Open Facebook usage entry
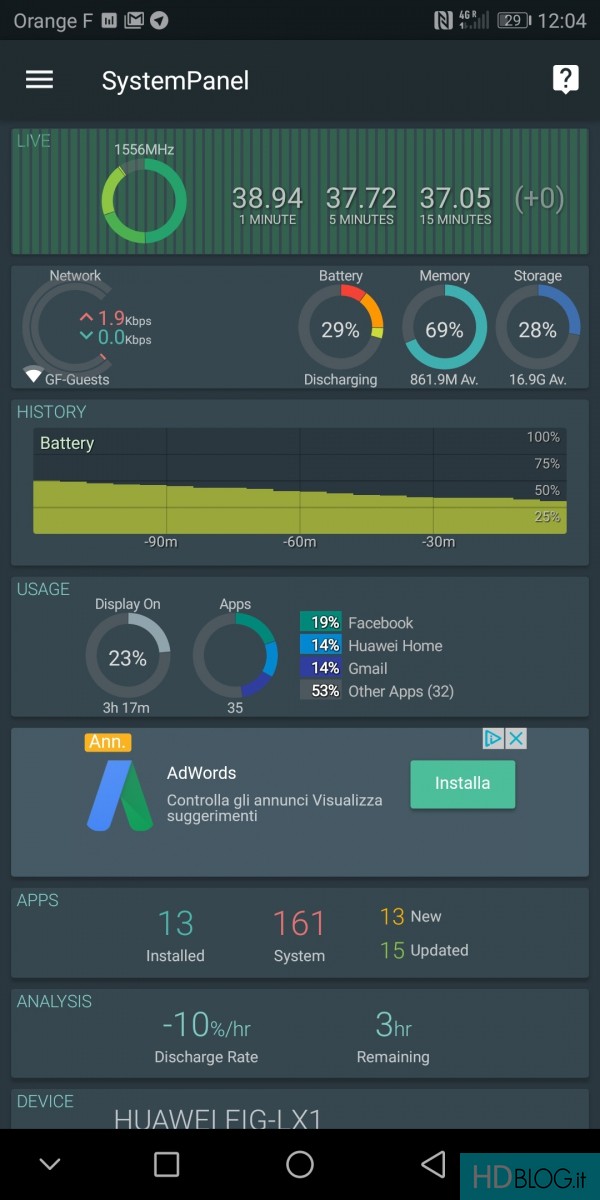 [380, 623]
